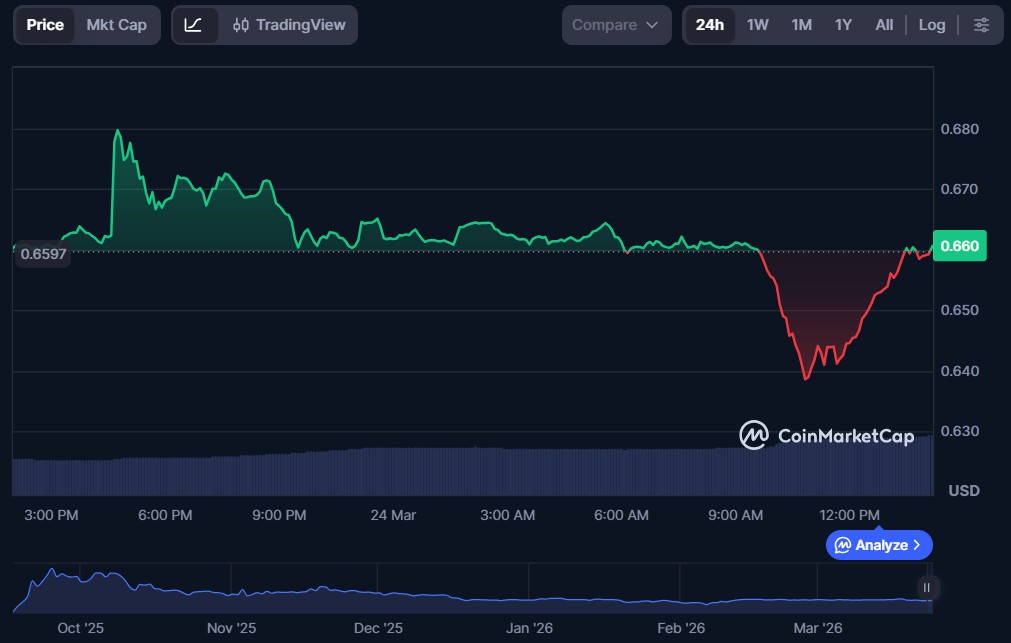Click the Analyze button
Screen dimensions: 1011x643
pos(878,545)
